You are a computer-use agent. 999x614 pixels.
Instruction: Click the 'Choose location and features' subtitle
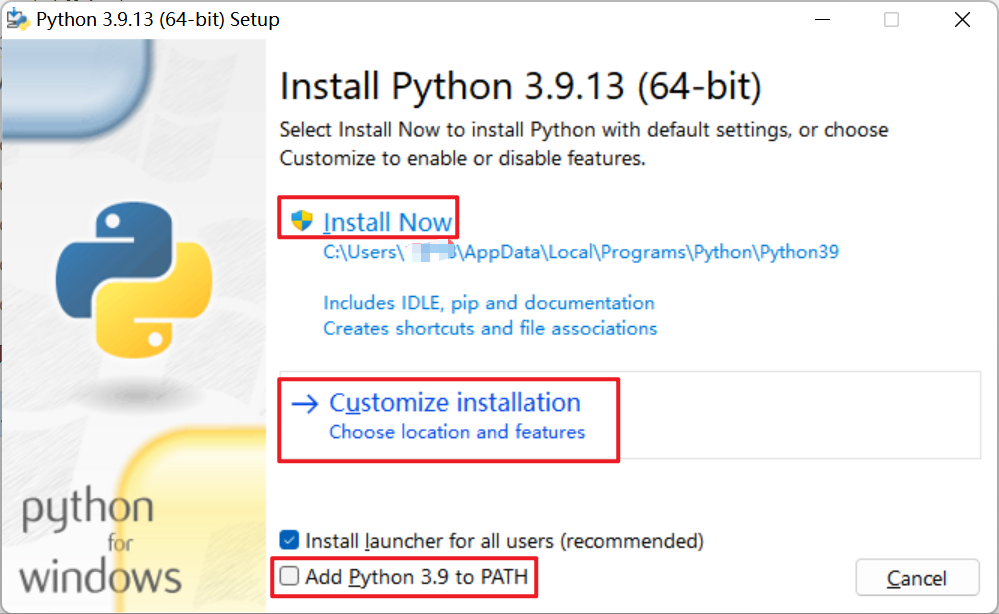pos(457,432)
